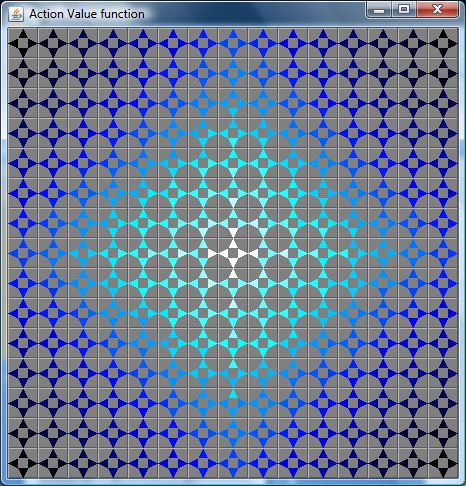Image resolution: width=466 pixels, height=486 pixels.
Task: Click the gray center square of top-right corner state
Action: click(x=443, y=43)
